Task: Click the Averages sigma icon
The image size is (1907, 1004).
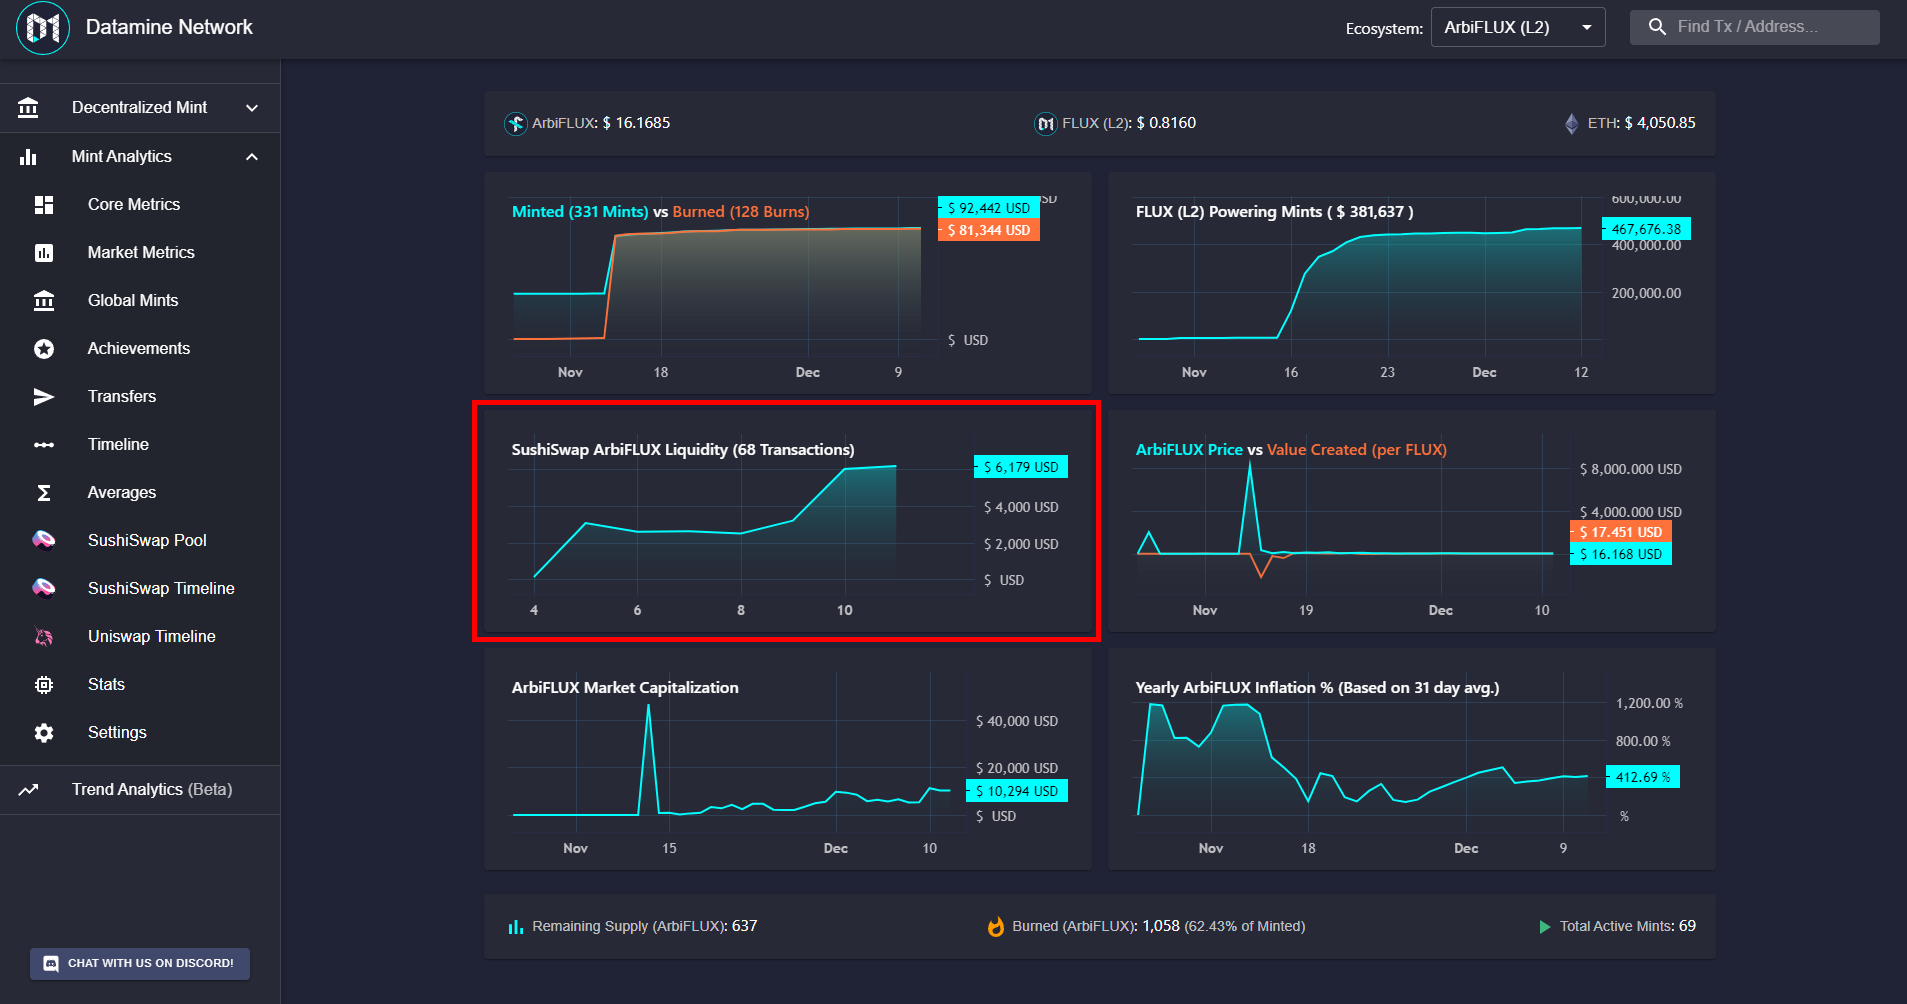Action: point(44,493)
